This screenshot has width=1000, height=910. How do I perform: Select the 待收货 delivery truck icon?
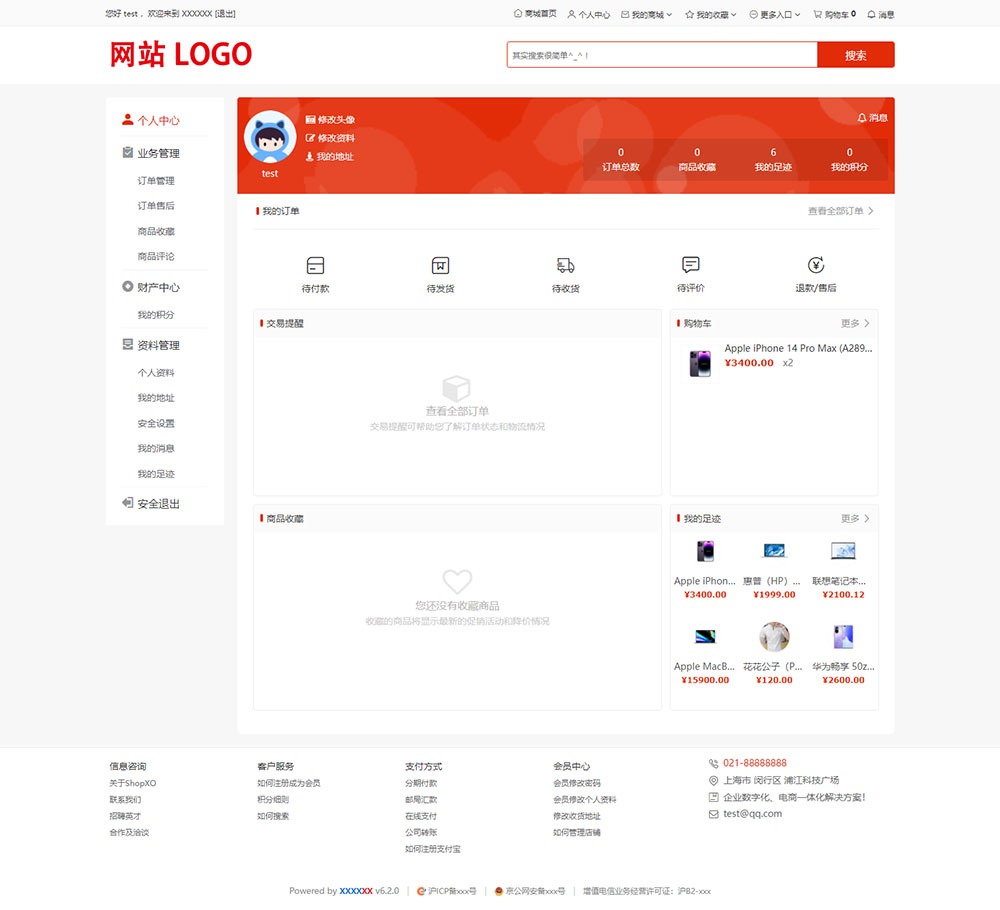[x=565, y=265]
